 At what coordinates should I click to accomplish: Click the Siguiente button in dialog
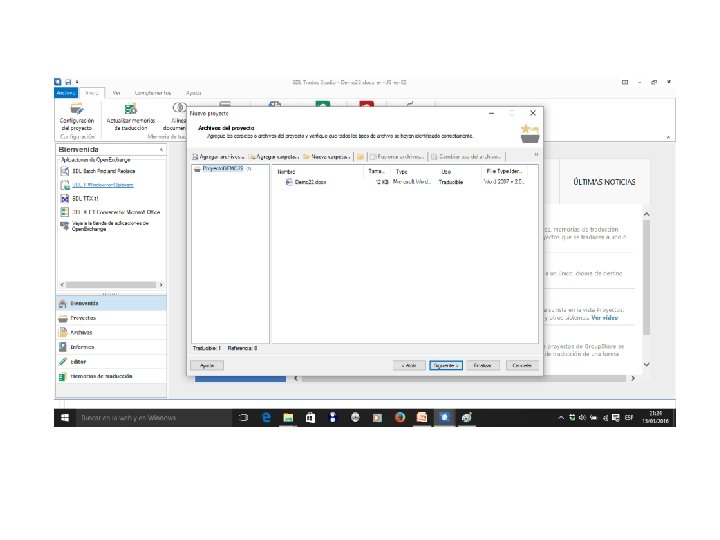(446, 366)
